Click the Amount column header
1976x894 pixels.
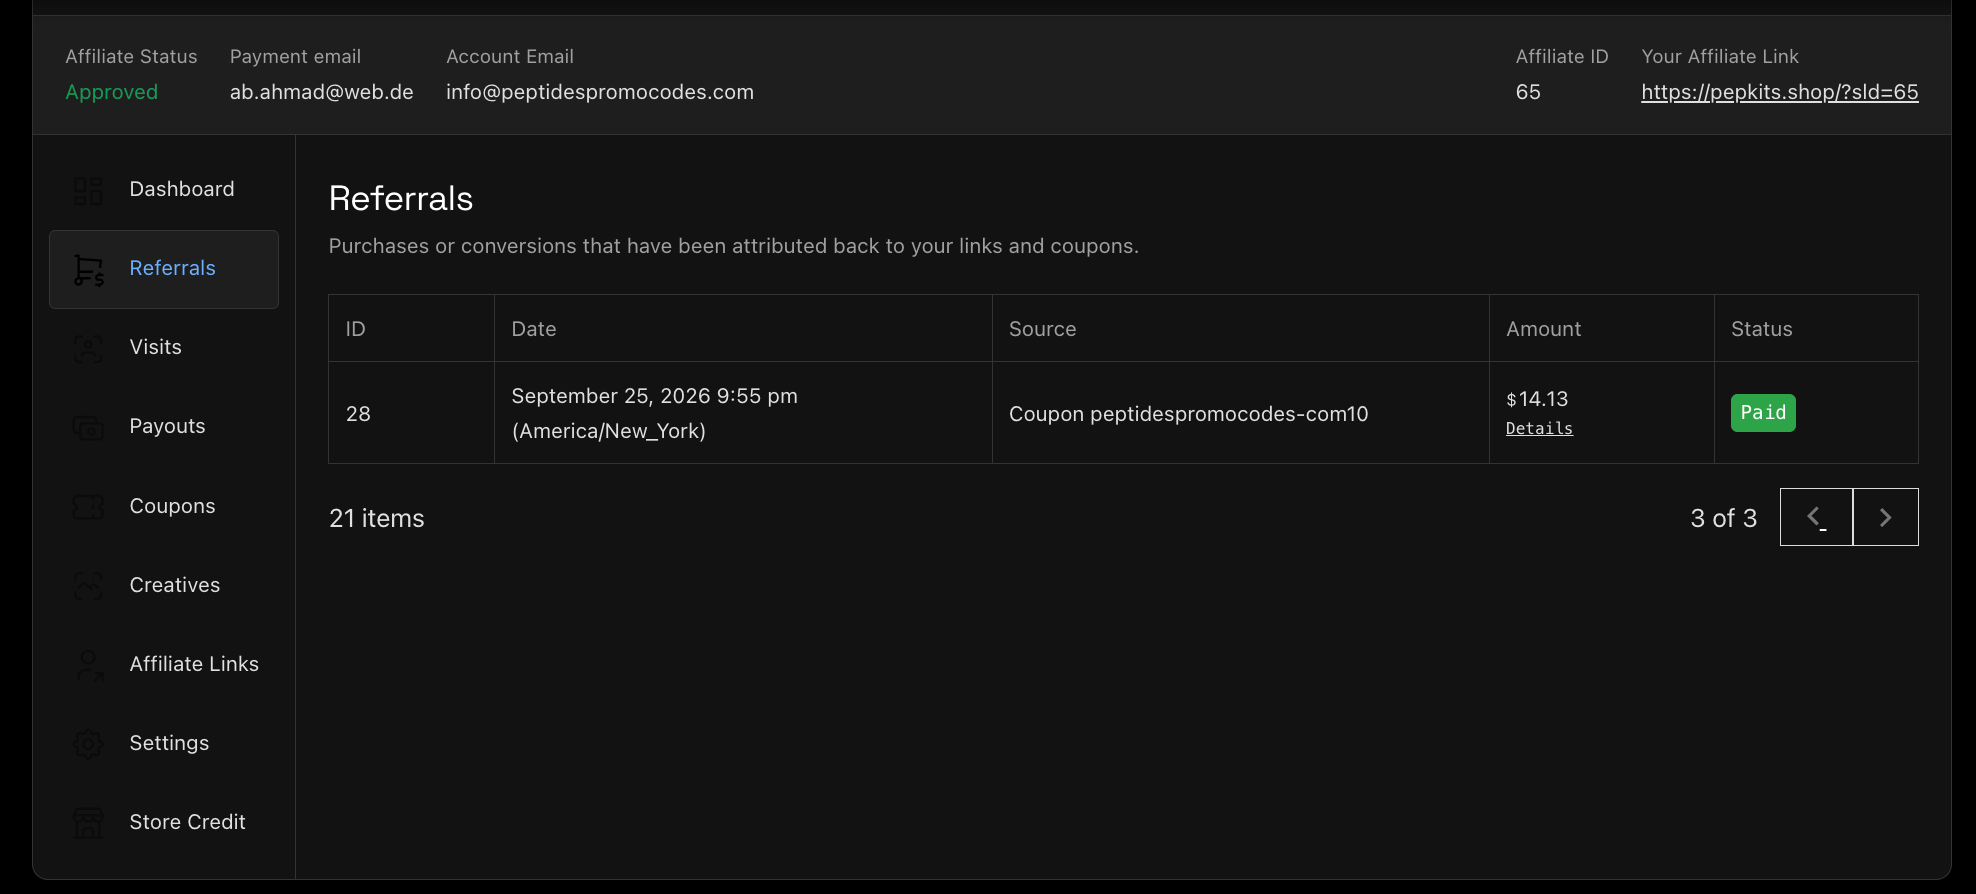coord(1602,329)
